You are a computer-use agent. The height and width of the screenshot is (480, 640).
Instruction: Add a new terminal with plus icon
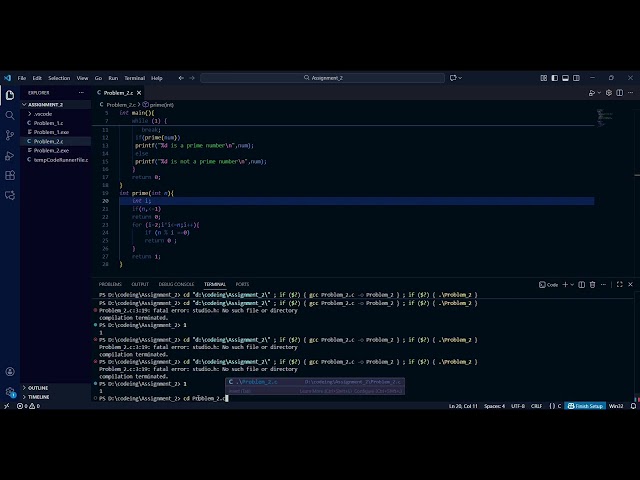click(565, 284)
